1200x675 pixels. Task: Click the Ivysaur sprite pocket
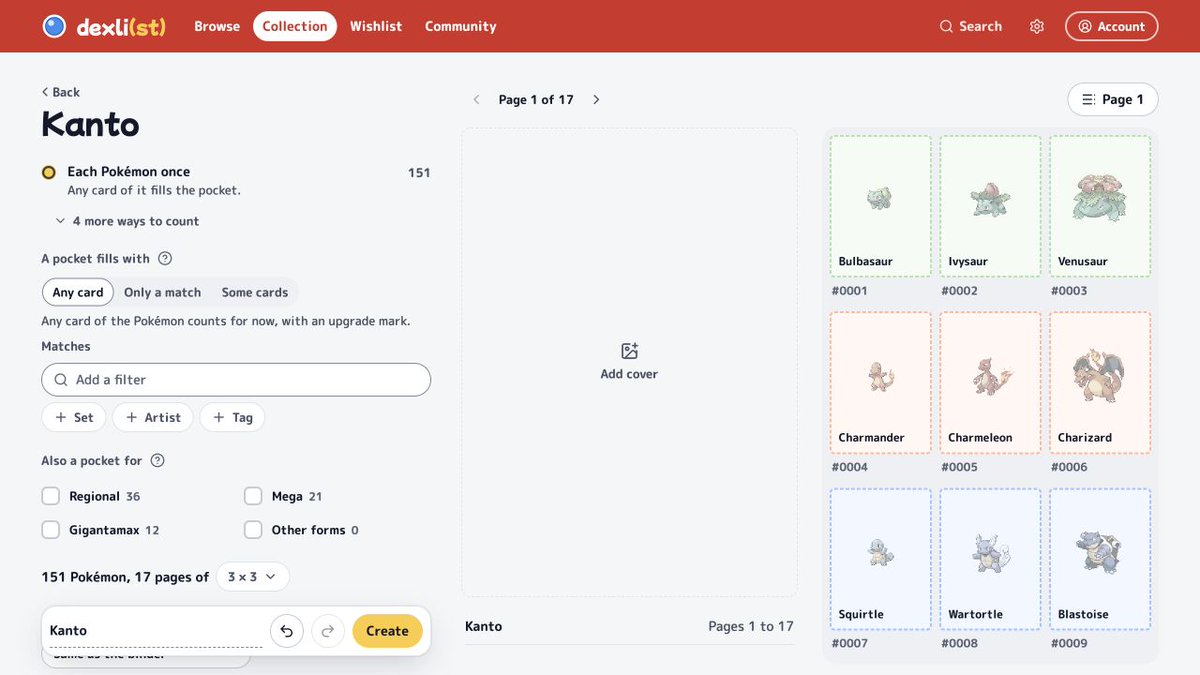click(990, 206)
